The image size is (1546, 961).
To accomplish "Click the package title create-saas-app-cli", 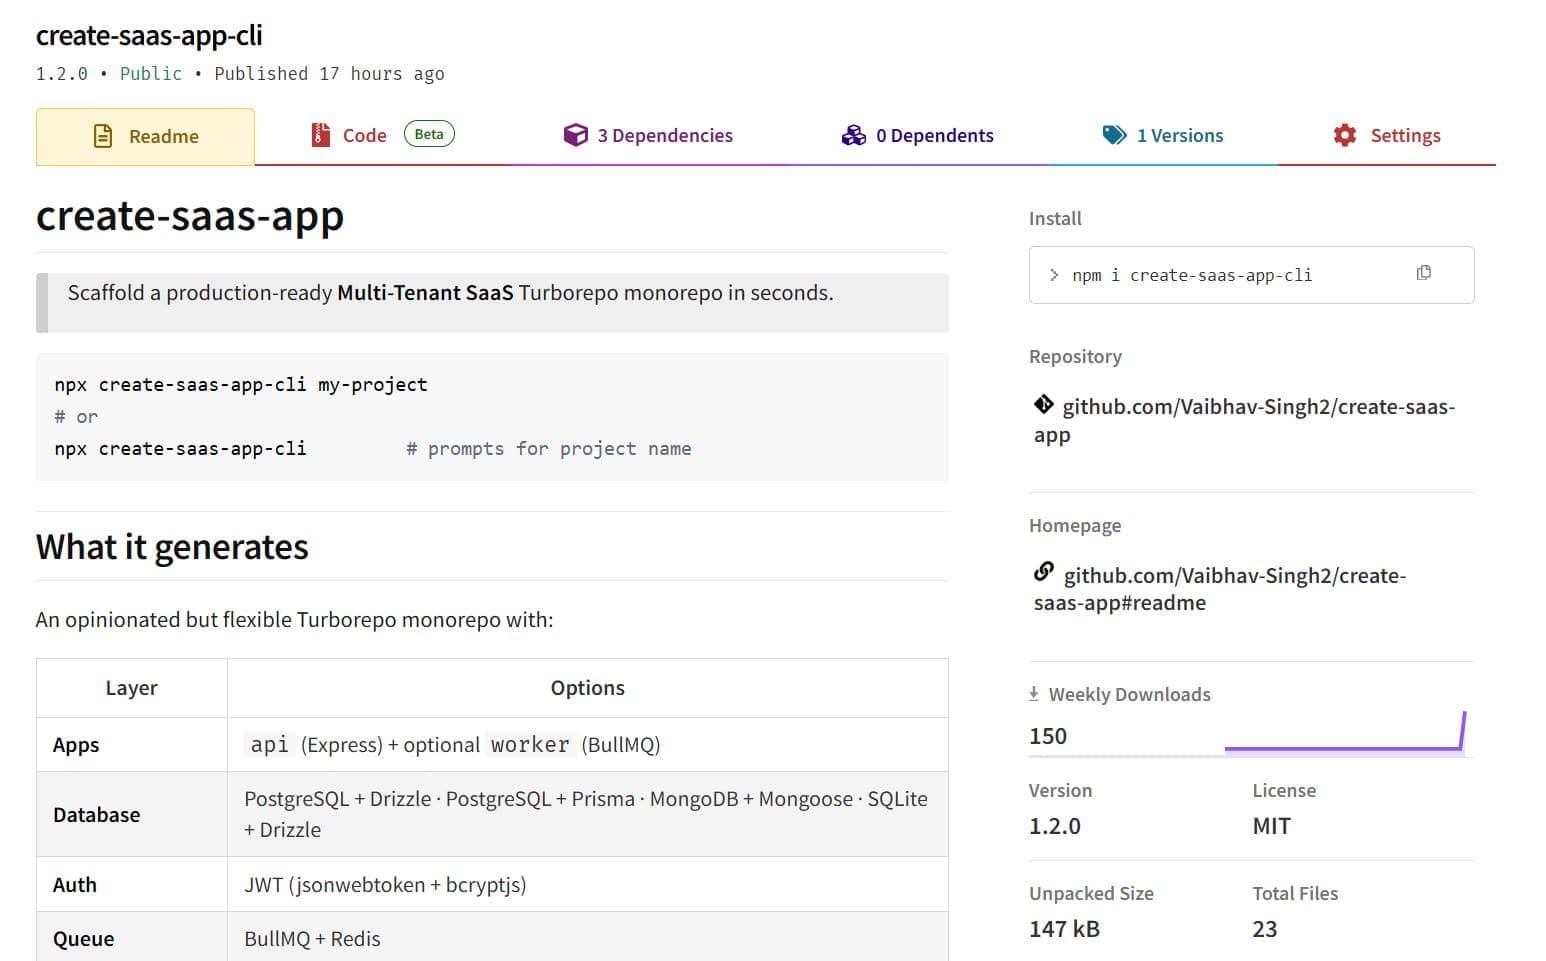I will coord(149,35).
